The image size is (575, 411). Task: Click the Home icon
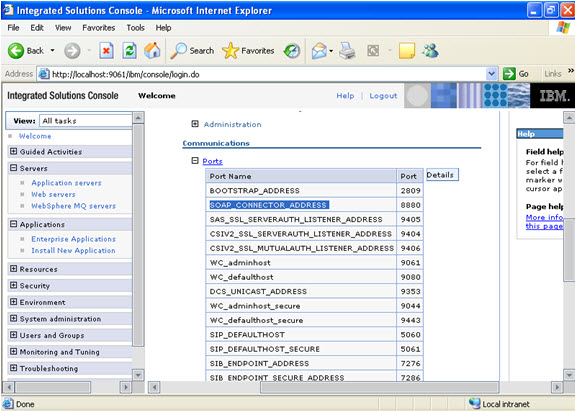click(152, 51)
